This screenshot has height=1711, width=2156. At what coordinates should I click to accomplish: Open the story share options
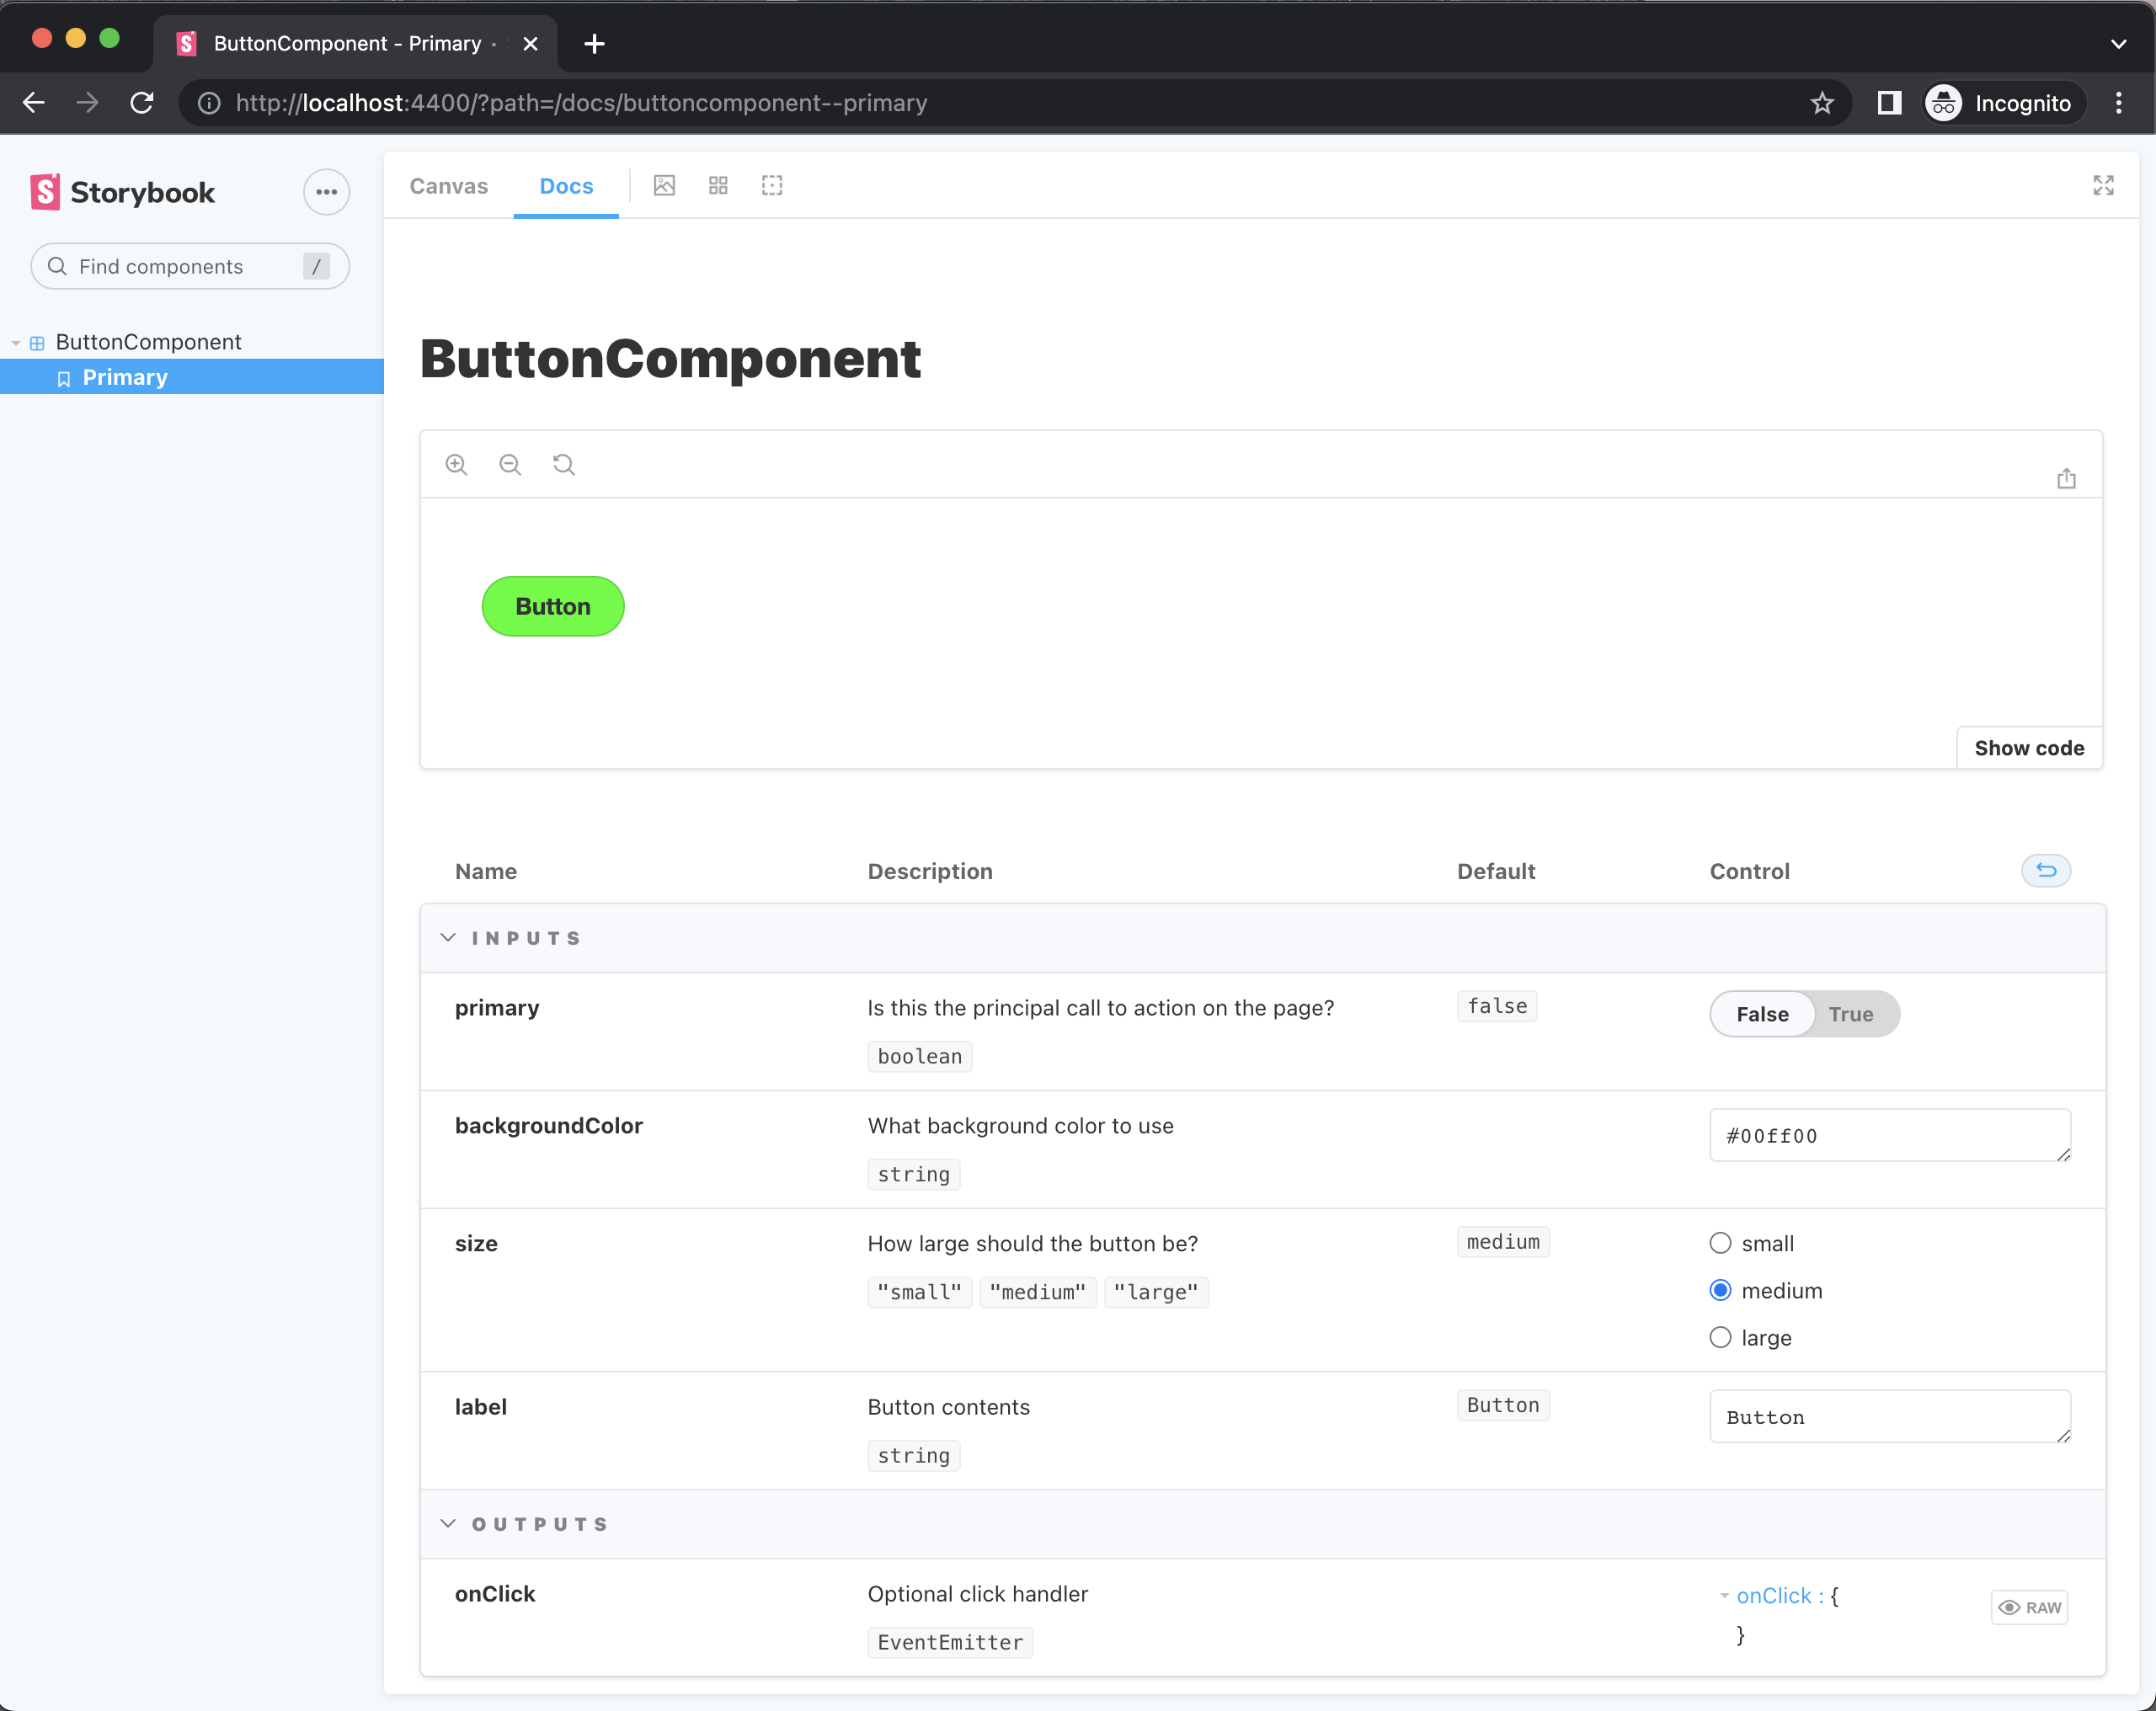coord(2067,478)
